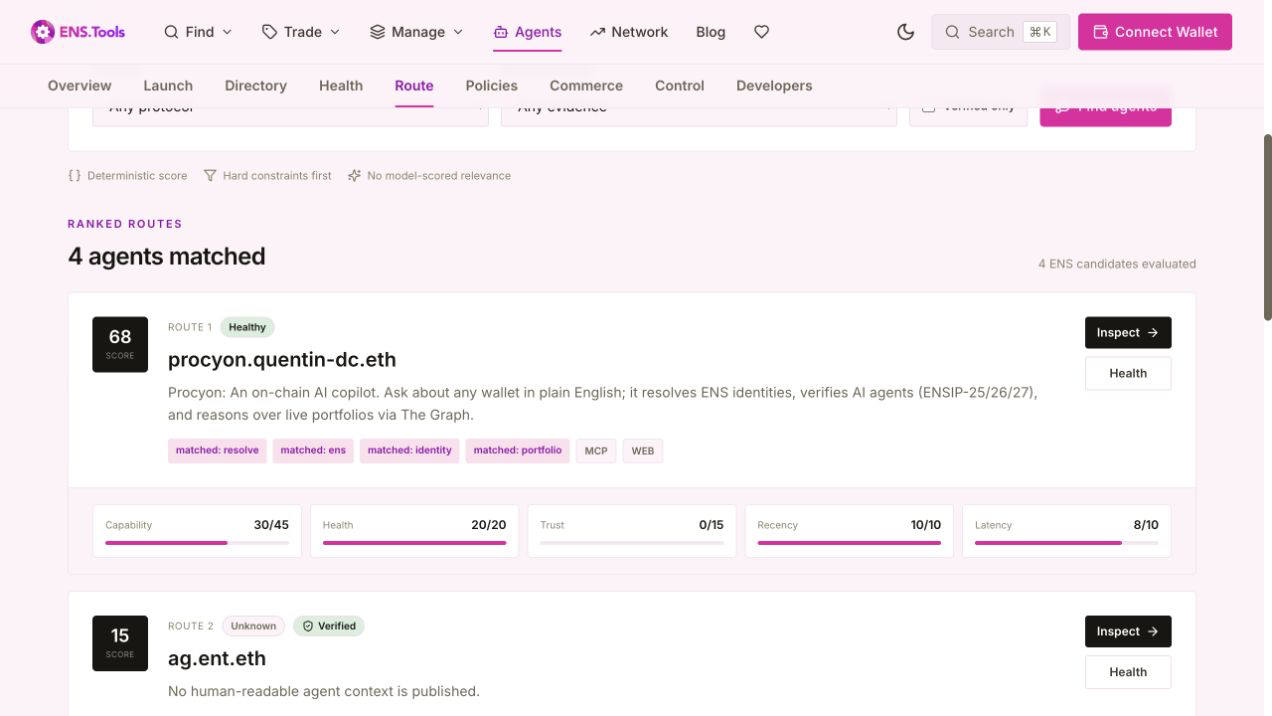Switch to the Developers tab
The width and height of the screenshot is (1272, 716).
[774, 86]
